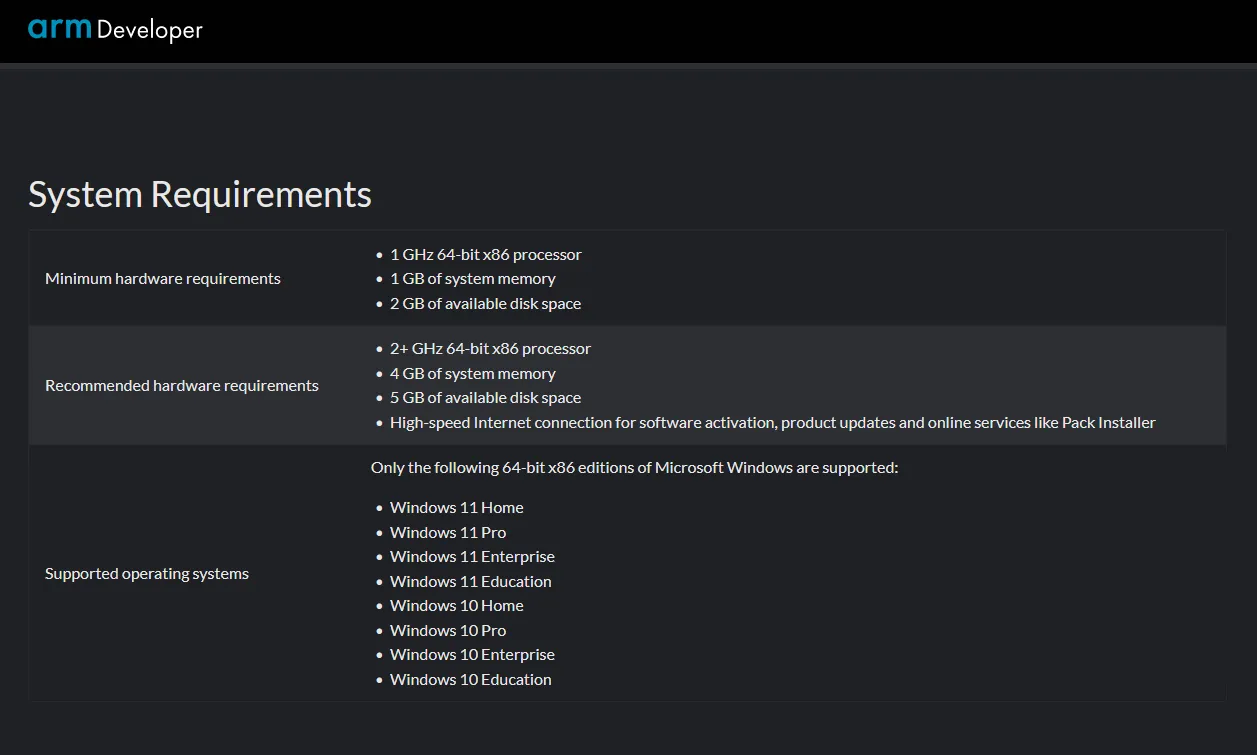
Task: Click the Windows 10 Pro list entry
Action: (x=448, y=631)
